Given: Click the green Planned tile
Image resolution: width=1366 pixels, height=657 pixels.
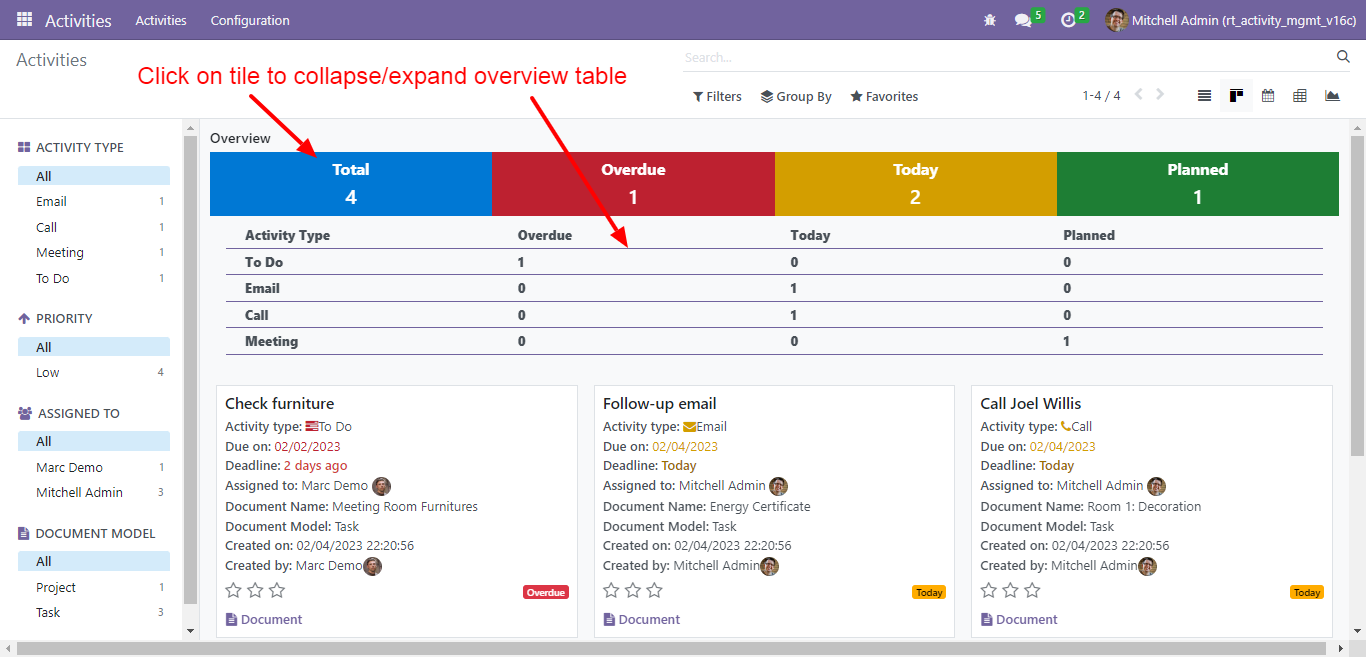Looking at the screenshot, I should (1198, 184).
